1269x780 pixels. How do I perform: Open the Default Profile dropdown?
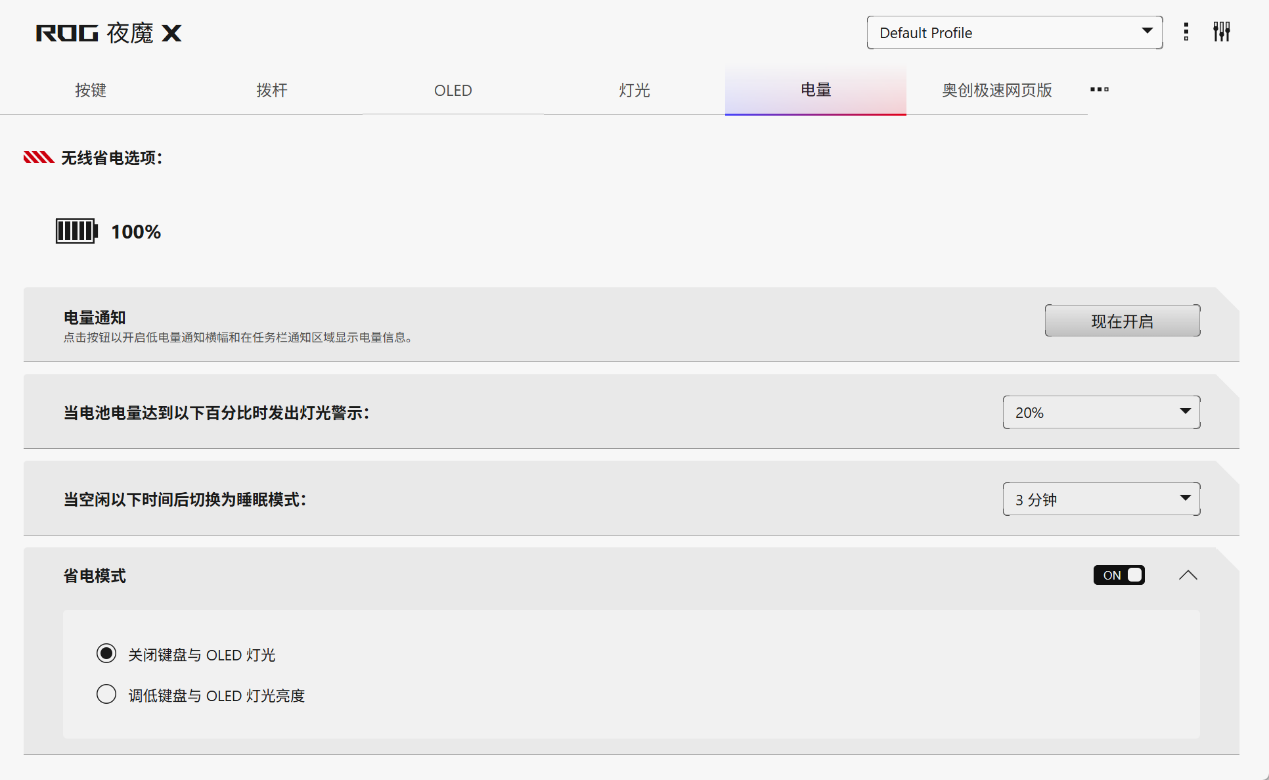click(1014, 33)
